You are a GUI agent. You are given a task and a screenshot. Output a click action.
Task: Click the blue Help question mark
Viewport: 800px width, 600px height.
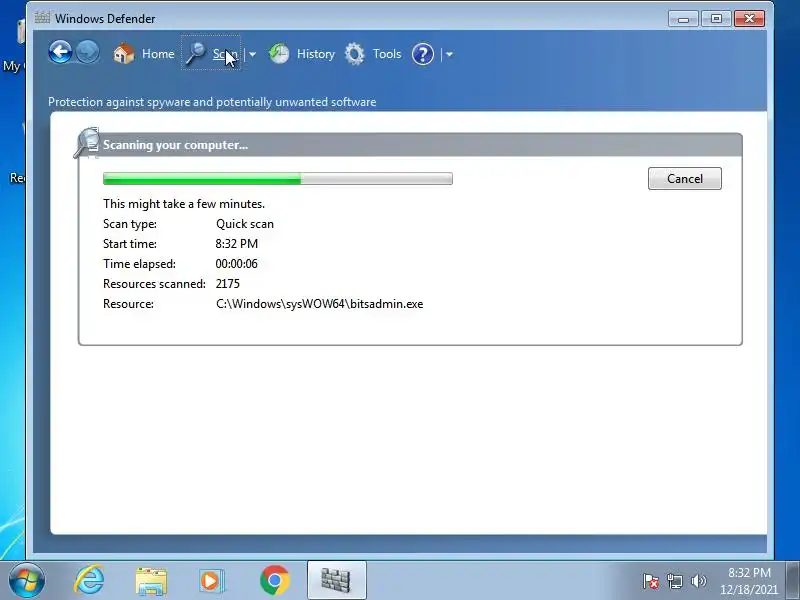click(x=422, y=54)
